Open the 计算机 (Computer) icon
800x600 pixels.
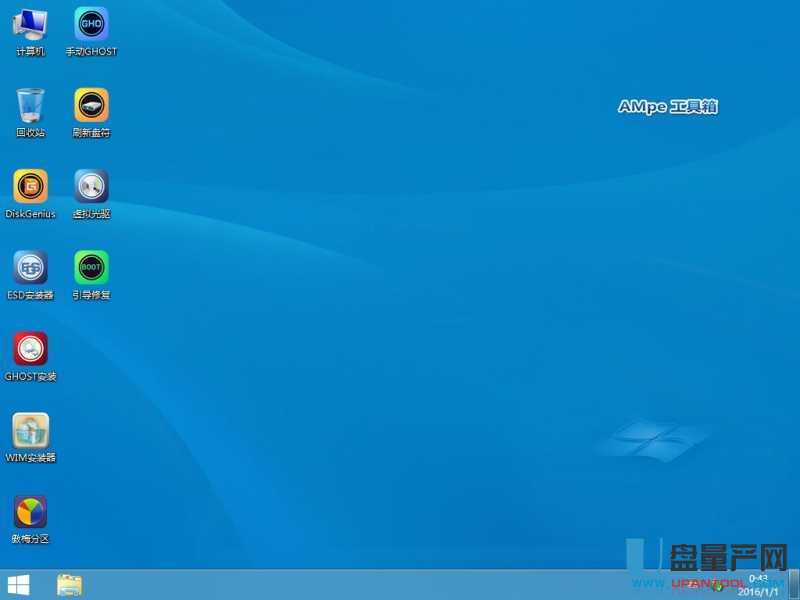coord(31,25)
